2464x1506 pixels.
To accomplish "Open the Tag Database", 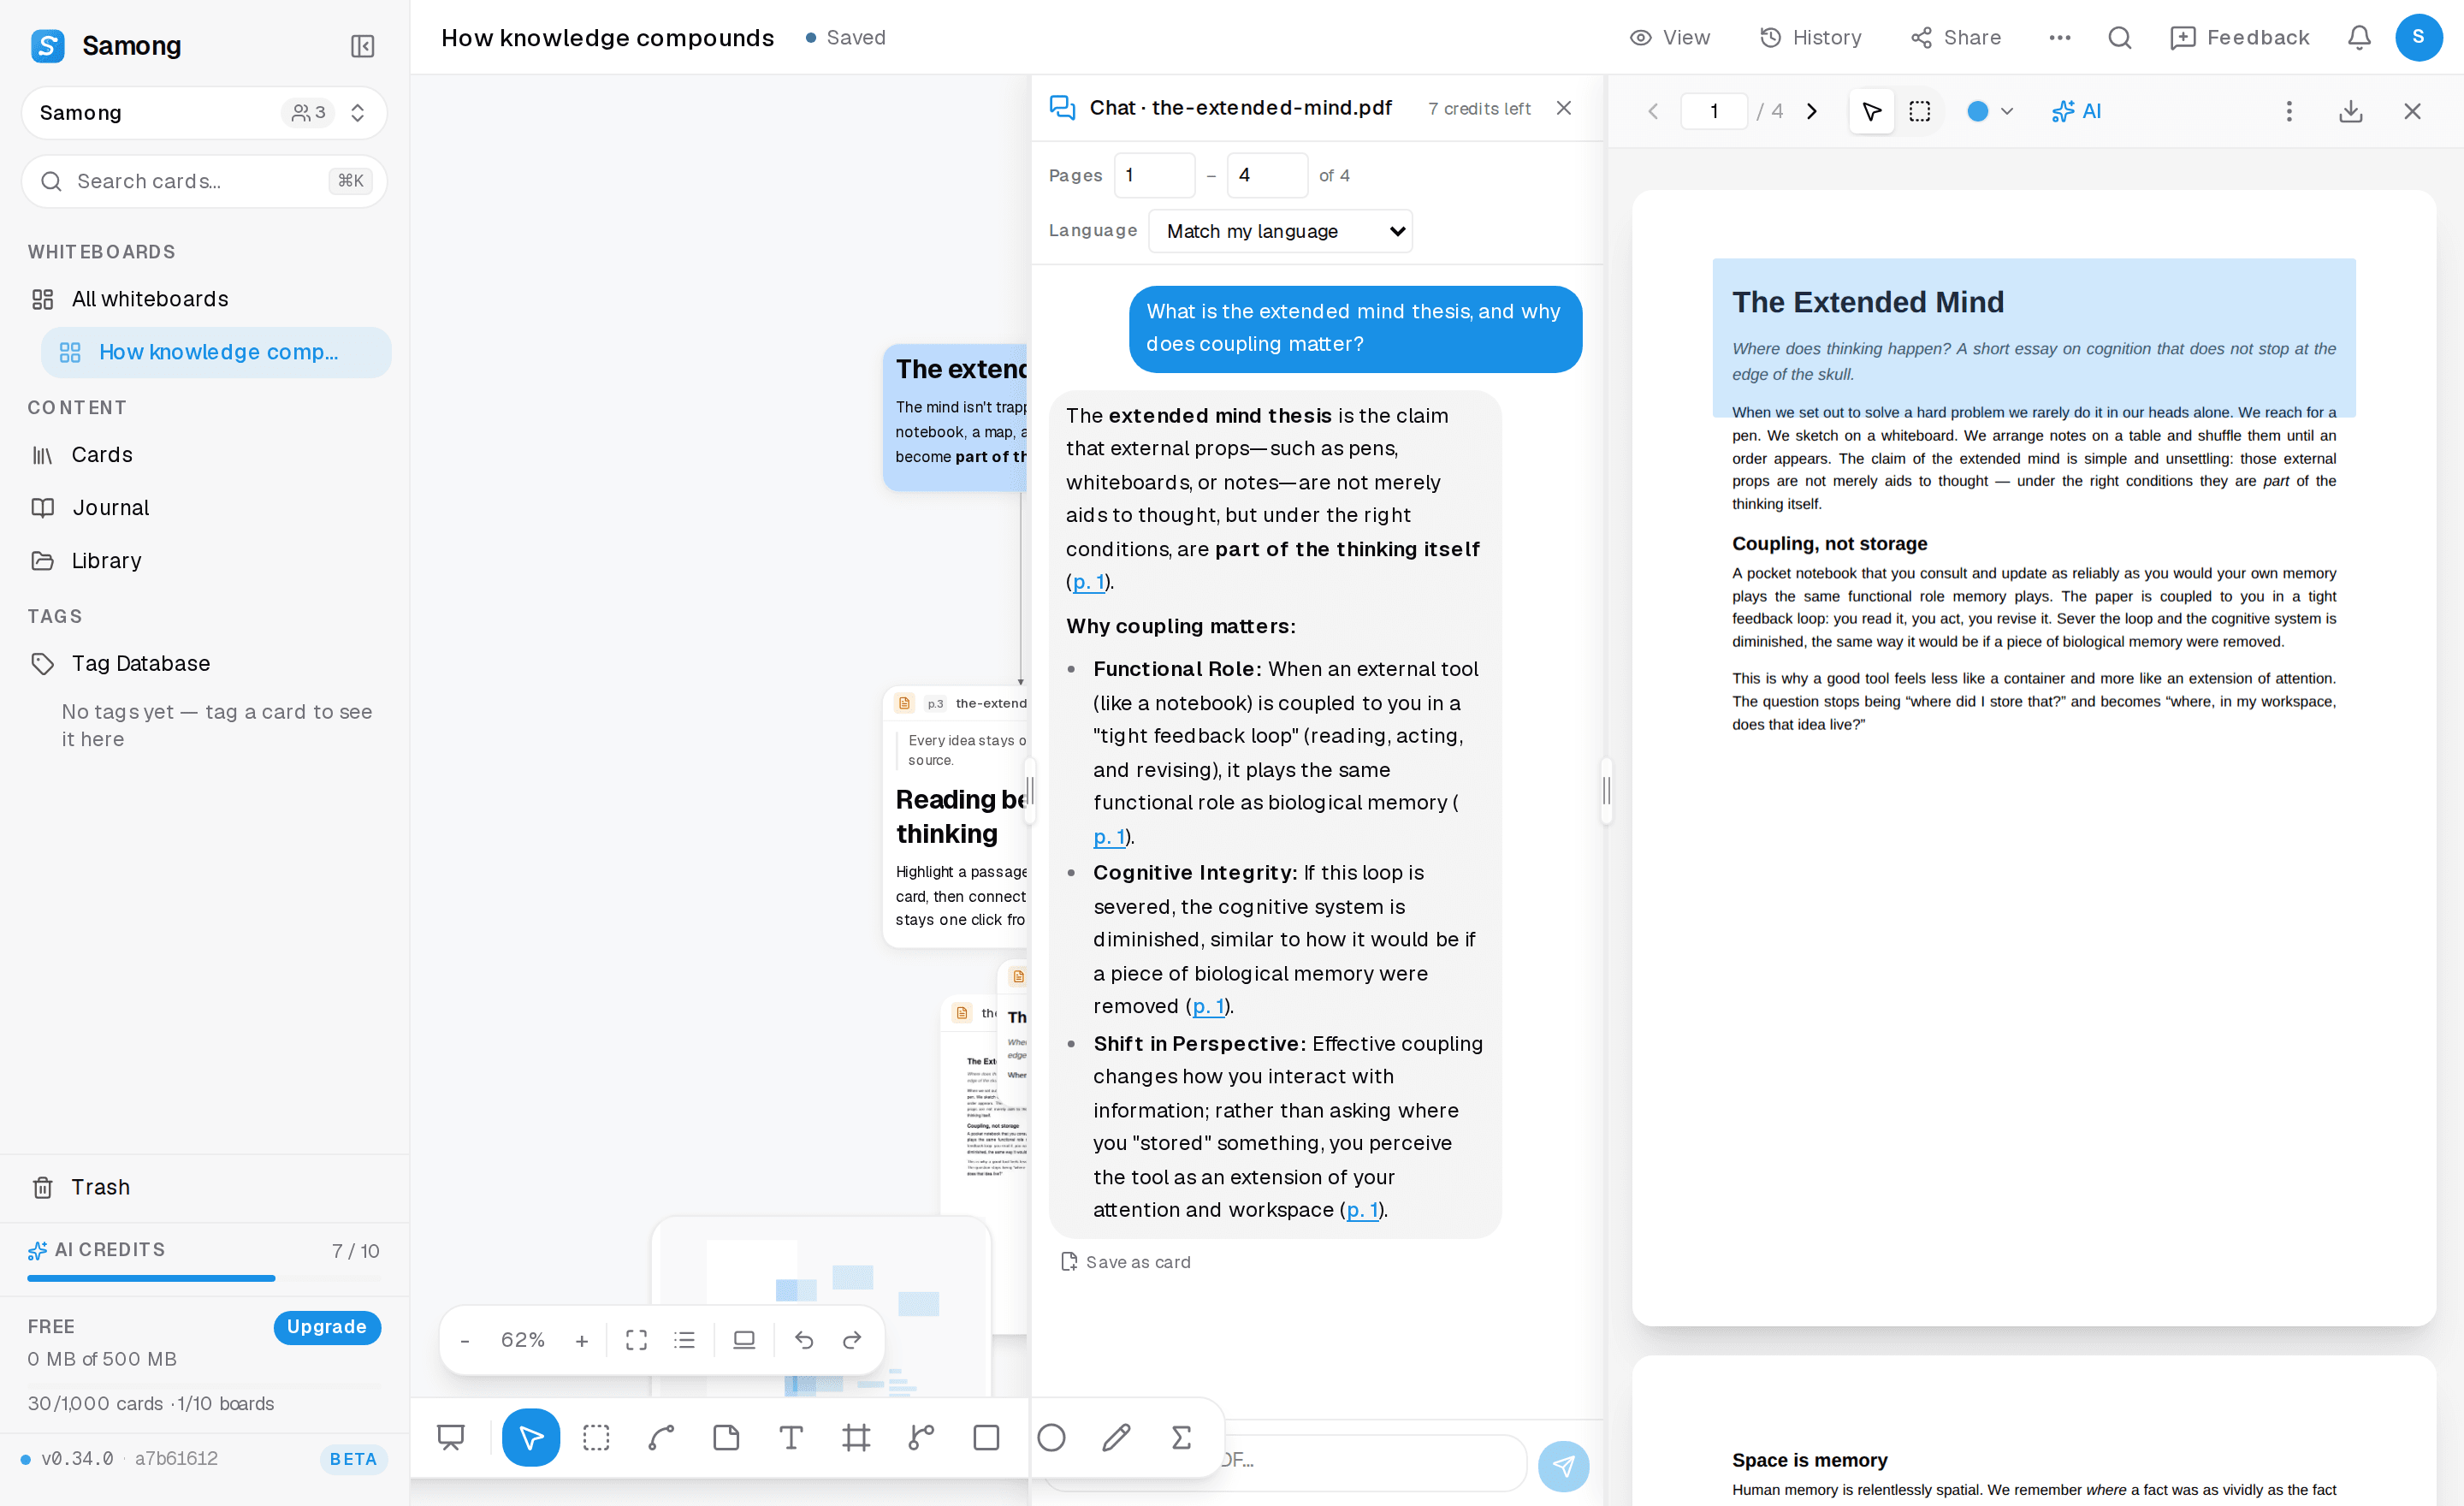I will [204, 664].
